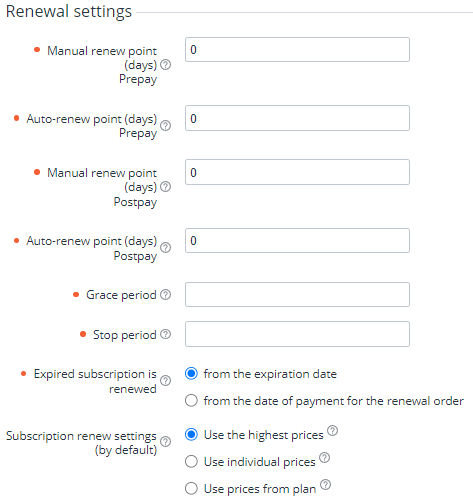Select from the date of payment option
Image resolution: width=473 pixels, height=502 pixels.
tap(191, 400)
